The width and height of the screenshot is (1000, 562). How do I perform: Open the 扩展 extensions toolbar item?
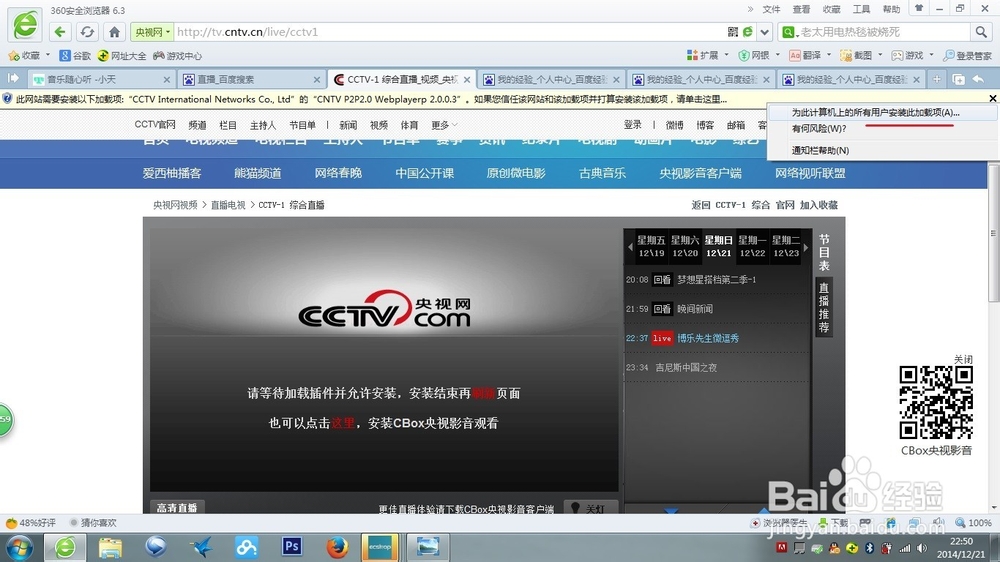click(703, 55)
